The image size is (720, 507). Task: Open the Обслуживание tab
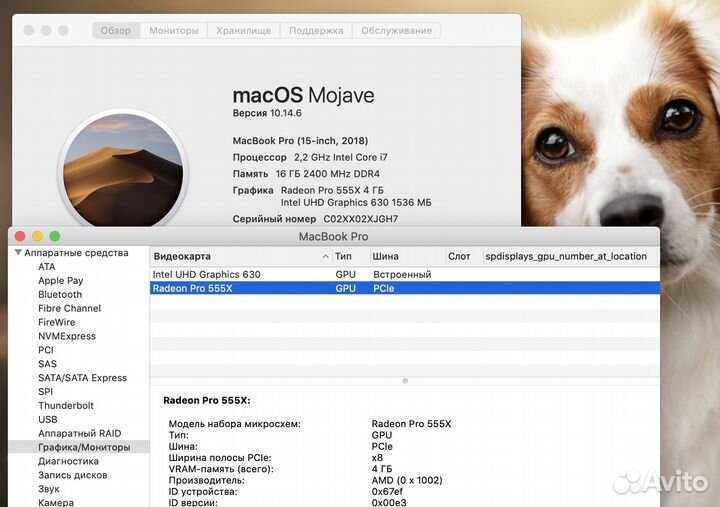pos(396,31)
